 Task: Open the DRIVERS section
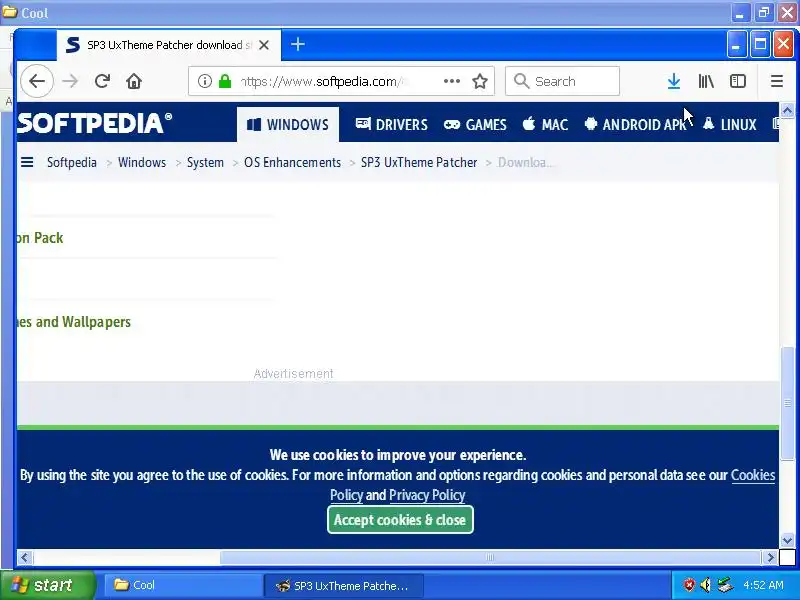[x=391, y=124]
